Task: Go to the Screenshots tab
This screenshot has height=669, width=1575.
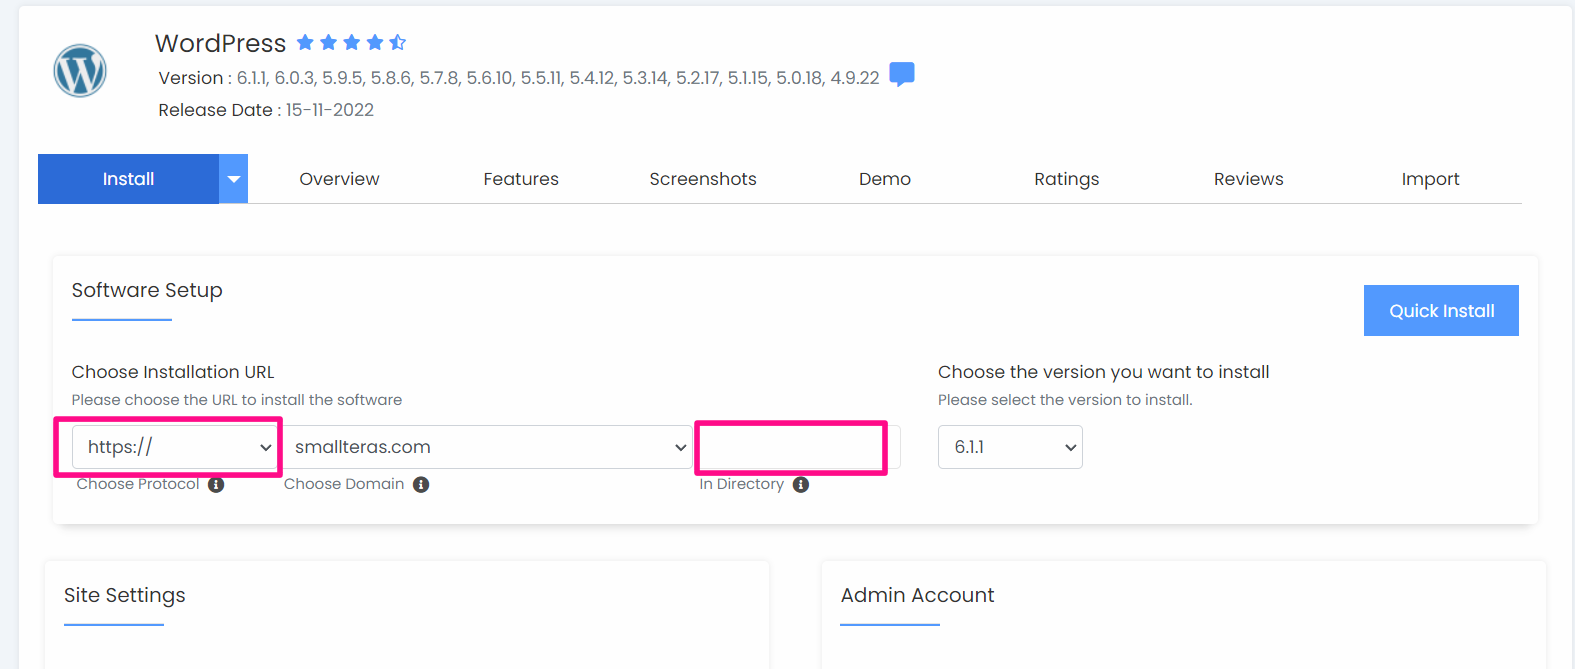Action: (x=703, y=179)
